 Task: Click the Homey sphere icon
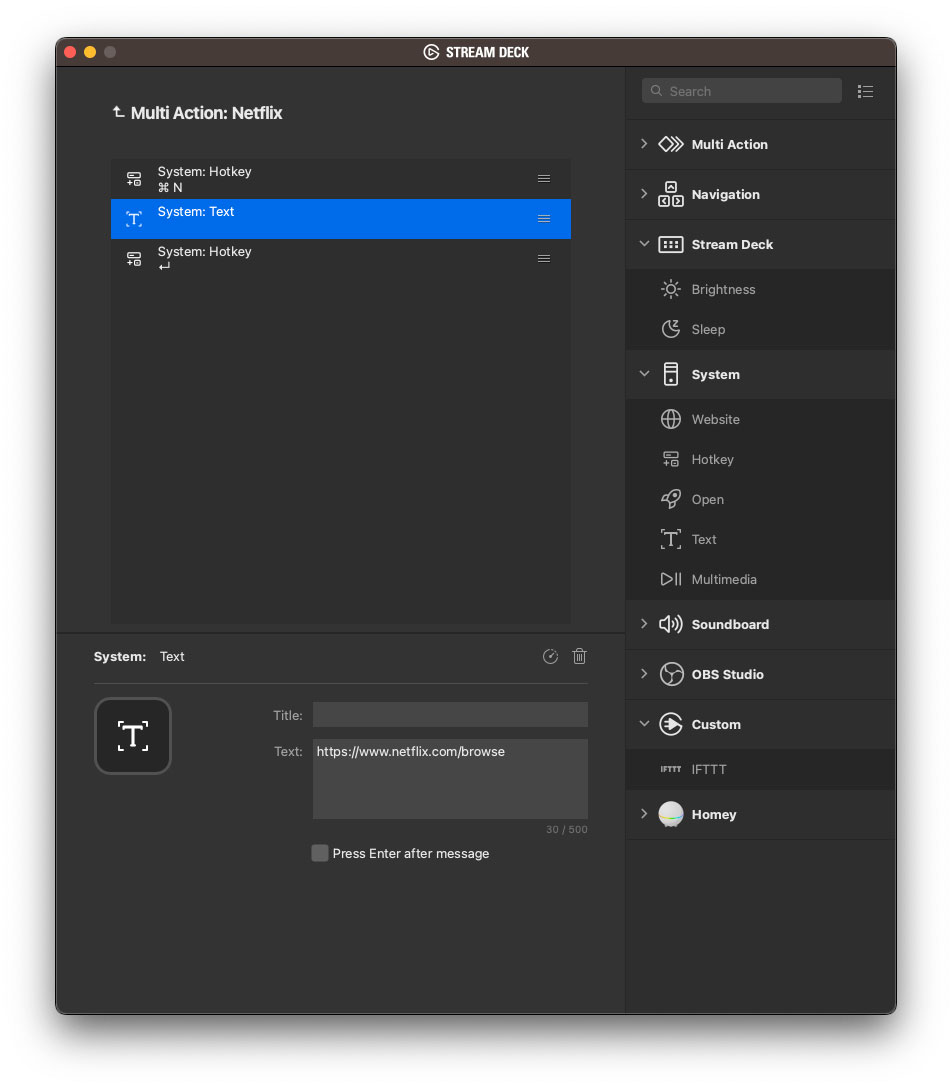pos(670,814)
